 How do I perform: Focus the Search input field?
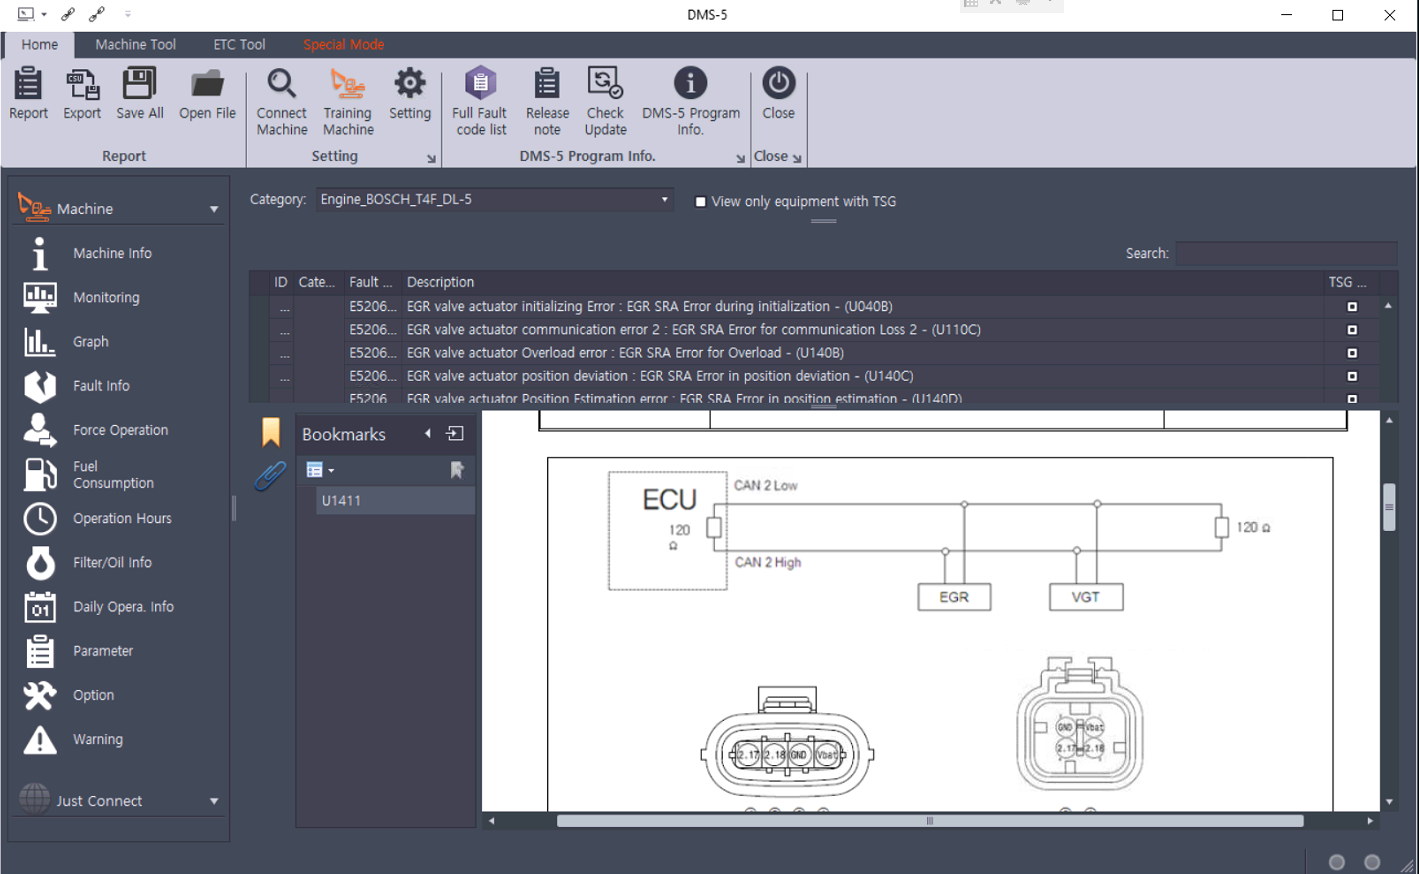[1286, 253]
